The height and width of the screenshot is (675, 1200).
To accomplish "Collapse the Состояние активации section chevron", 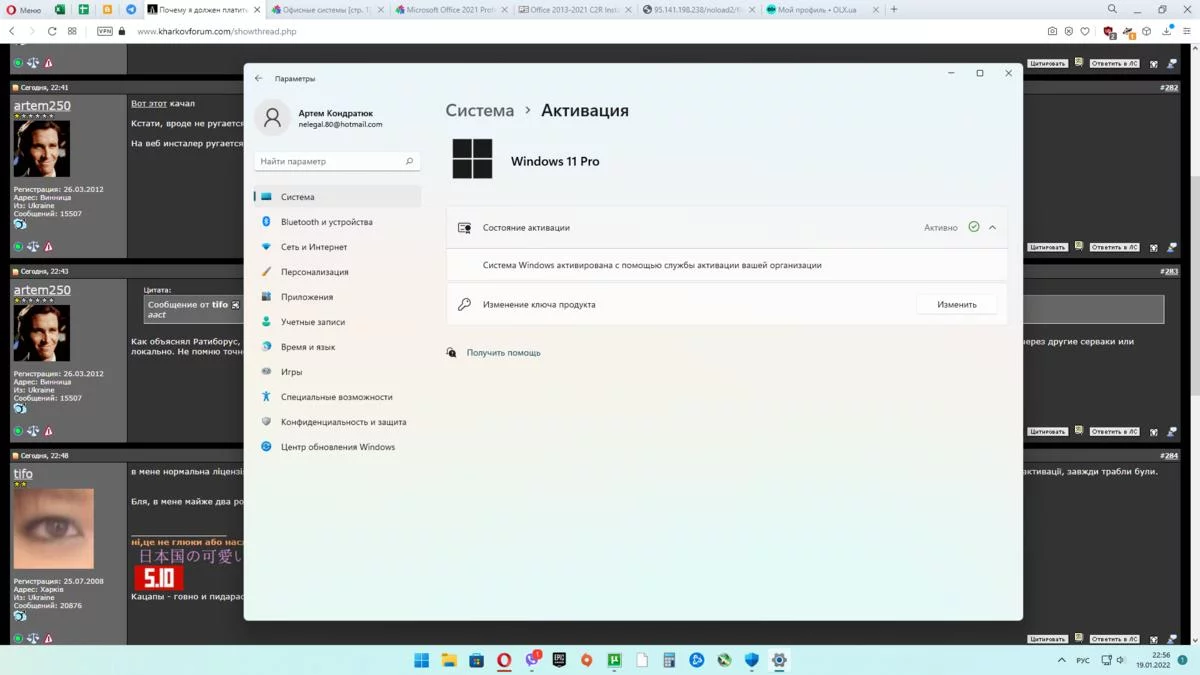I will pos(992,228).
